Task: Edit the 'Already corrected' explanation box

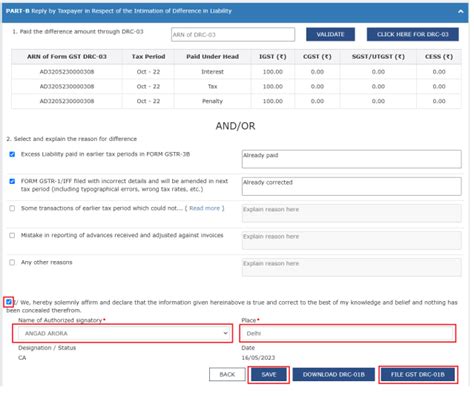Action: click(x=351, y=186)
